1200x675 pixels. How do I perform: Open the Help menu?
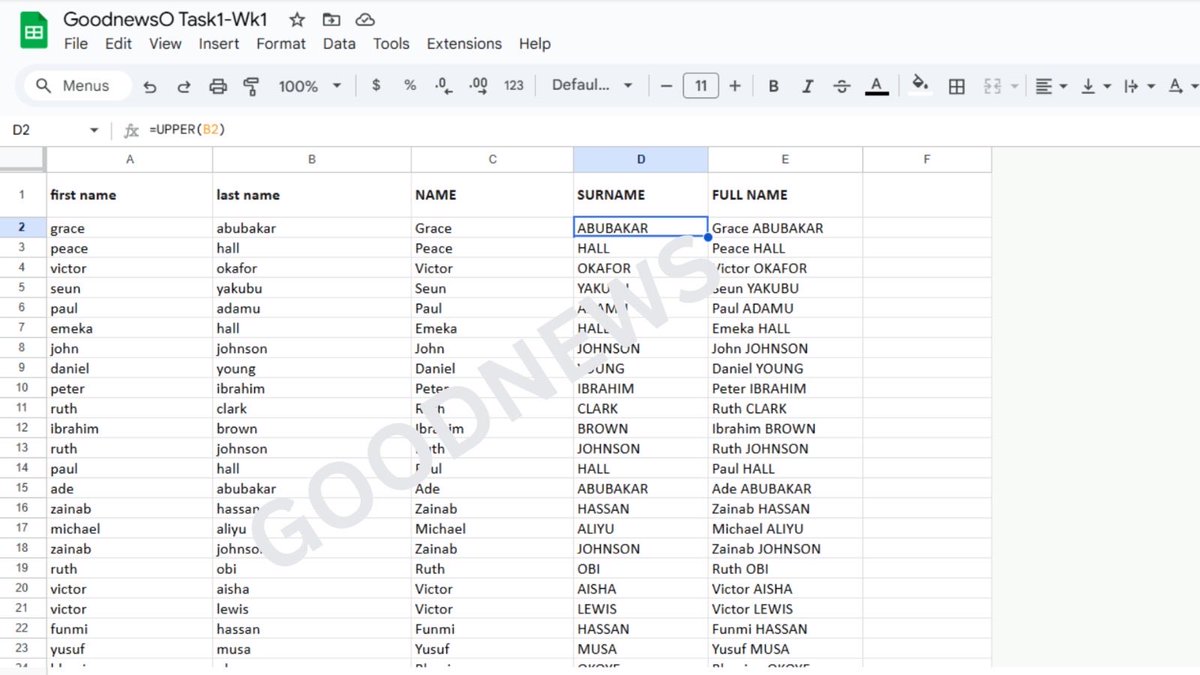coord(535,44)
